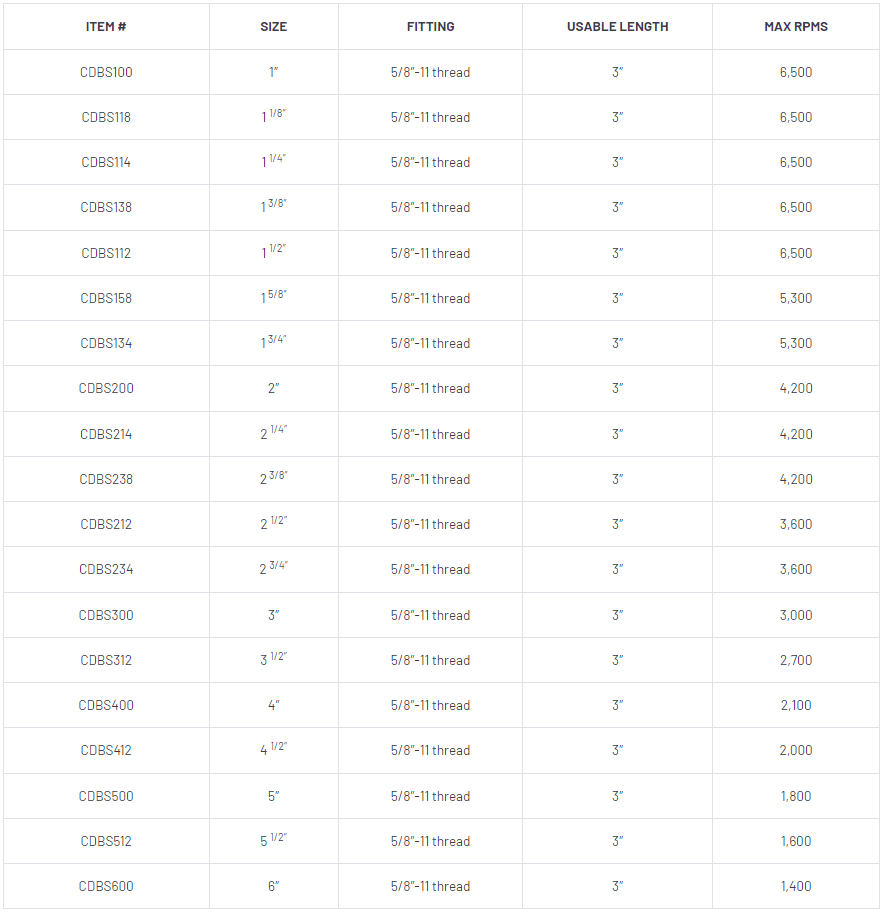The width and height of the screenshot is (881, 912).
Task: Select item number CDBS158
Action: tap(106, 298)
